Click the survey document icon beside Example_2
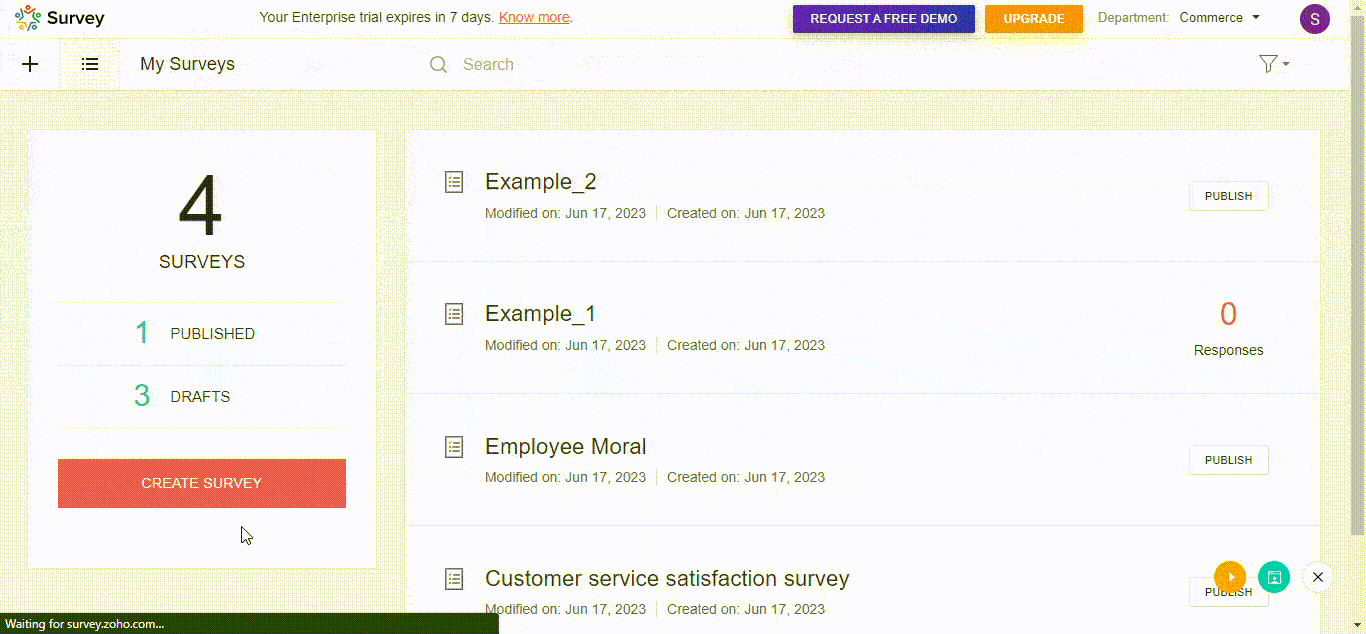 (x=454, y=182)
